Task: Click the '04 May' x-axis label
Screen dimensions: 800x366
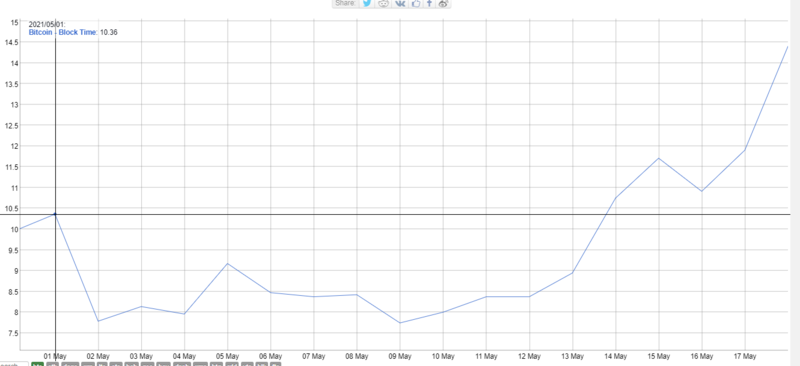Action: (184, 356)
